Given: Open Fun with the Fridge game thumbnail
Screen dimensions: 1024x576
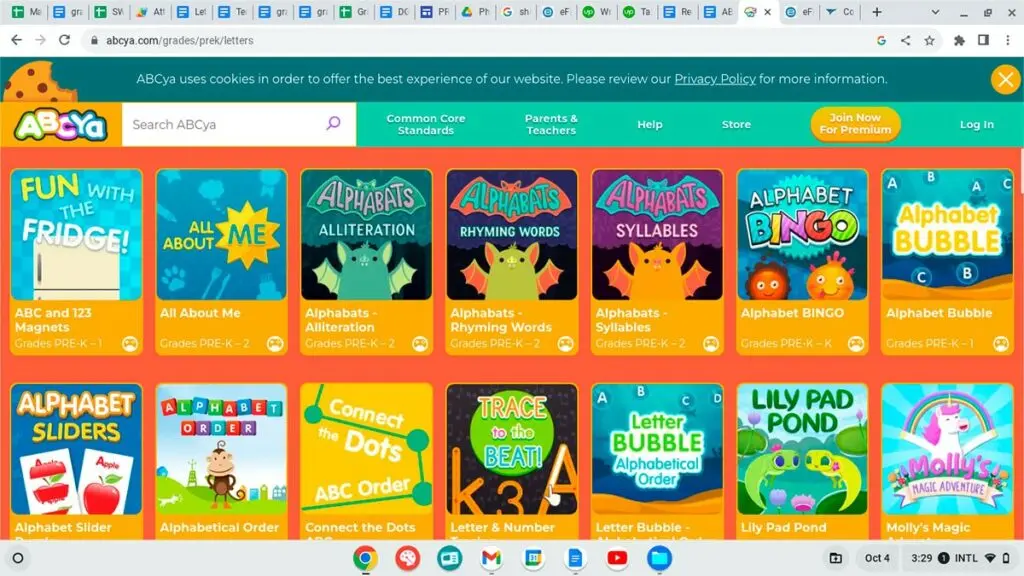Looking at the screenshot, I should 76,235.
